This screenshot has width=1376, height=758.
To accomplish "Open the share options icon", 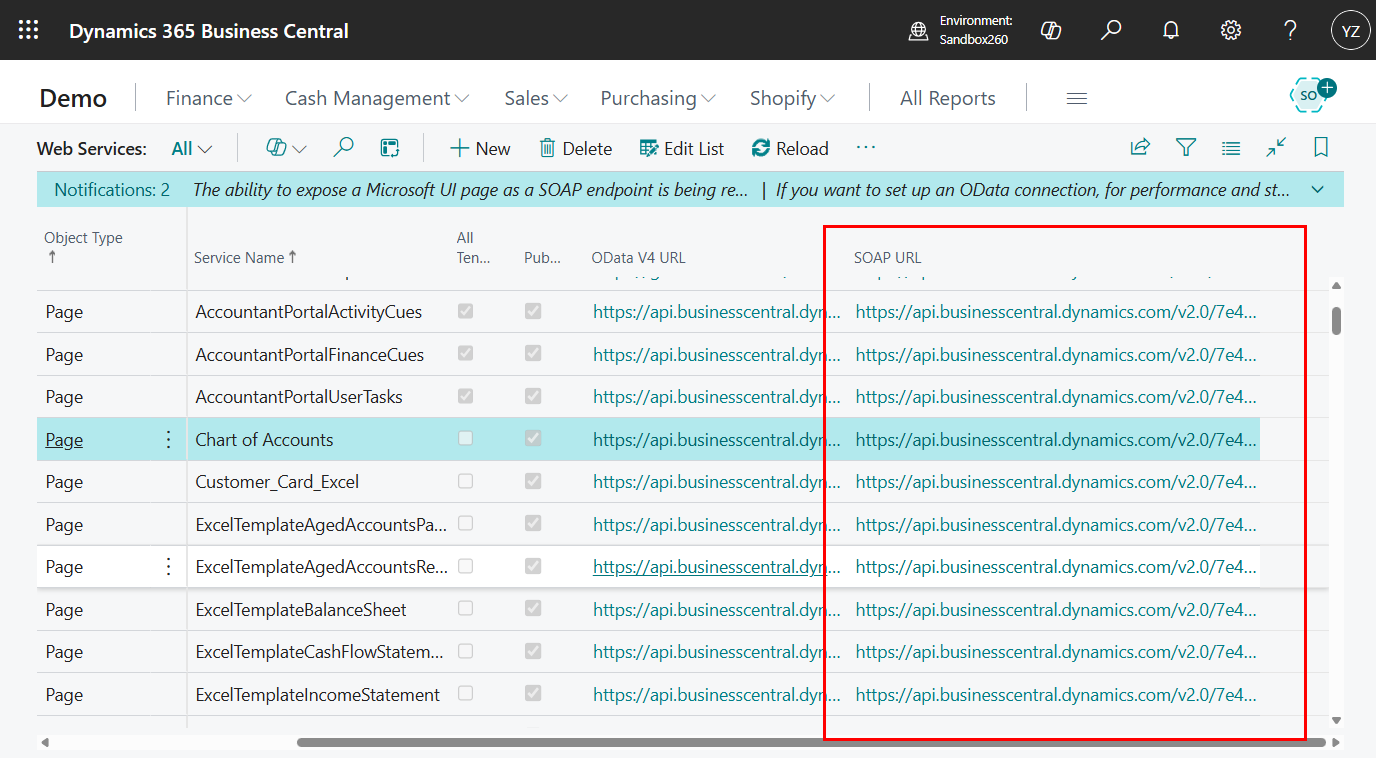I will coord(1140,147).
